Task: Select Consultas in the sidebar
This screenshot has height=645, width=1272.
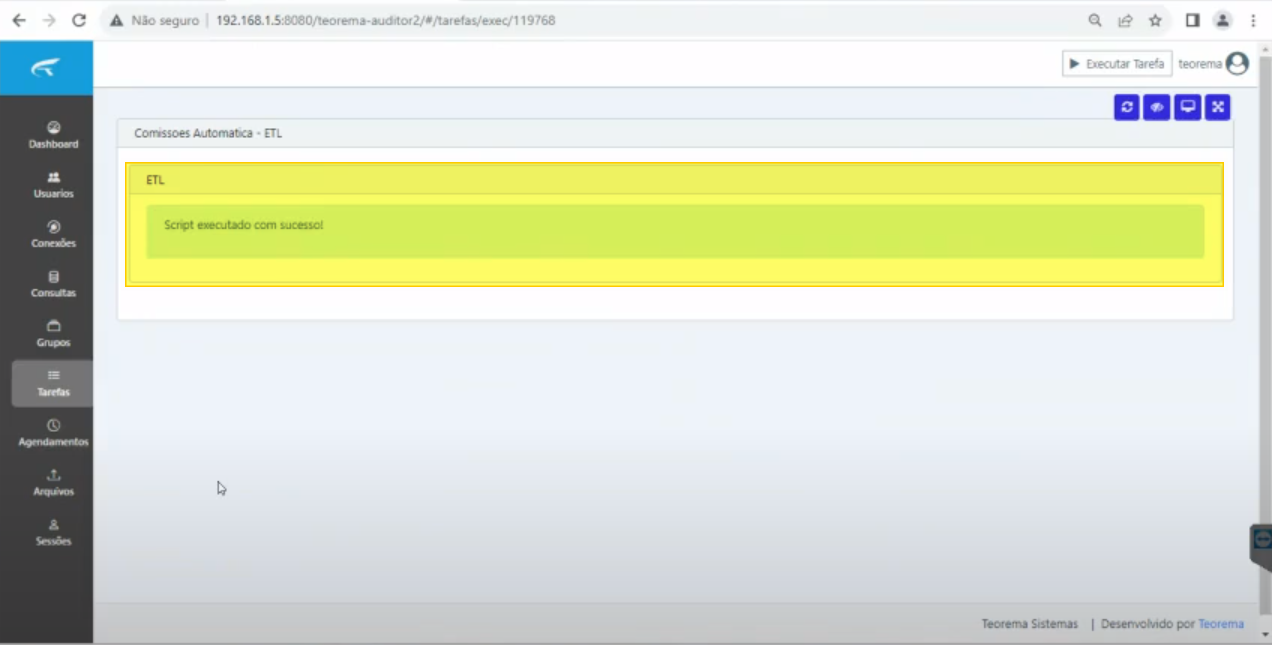Action: 53,284
